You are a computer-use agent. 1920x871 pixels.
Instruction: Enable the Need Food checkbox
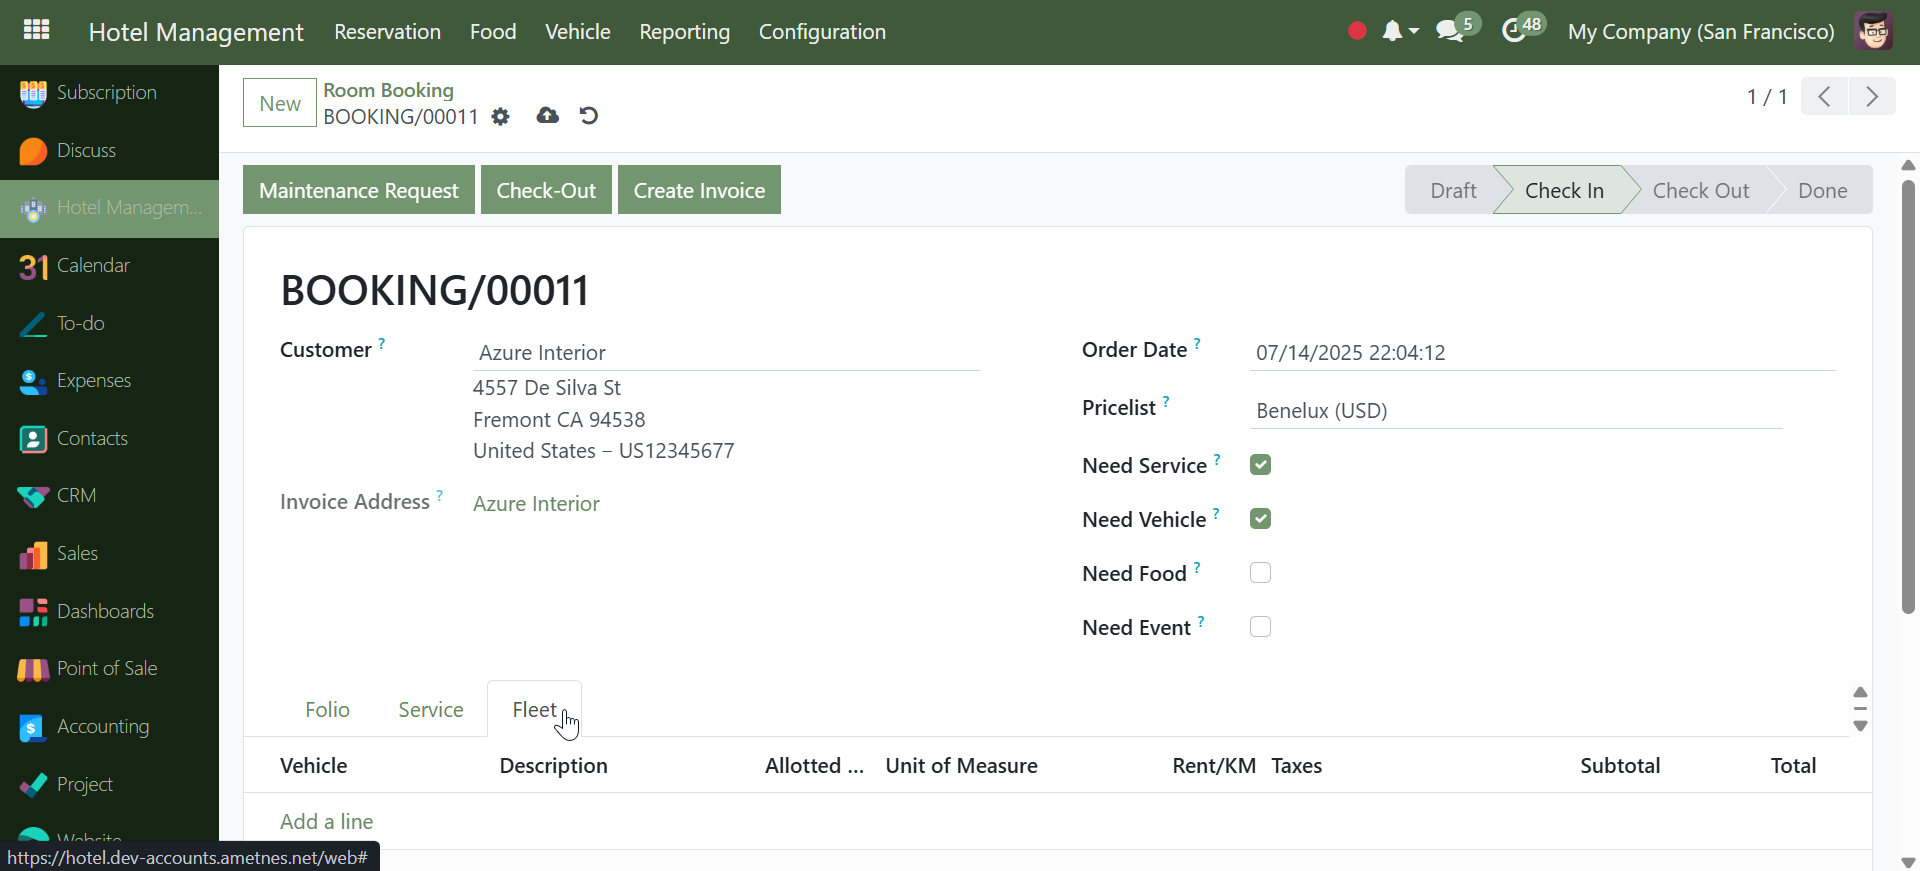pyautogui.click(x=1260, y=573)
